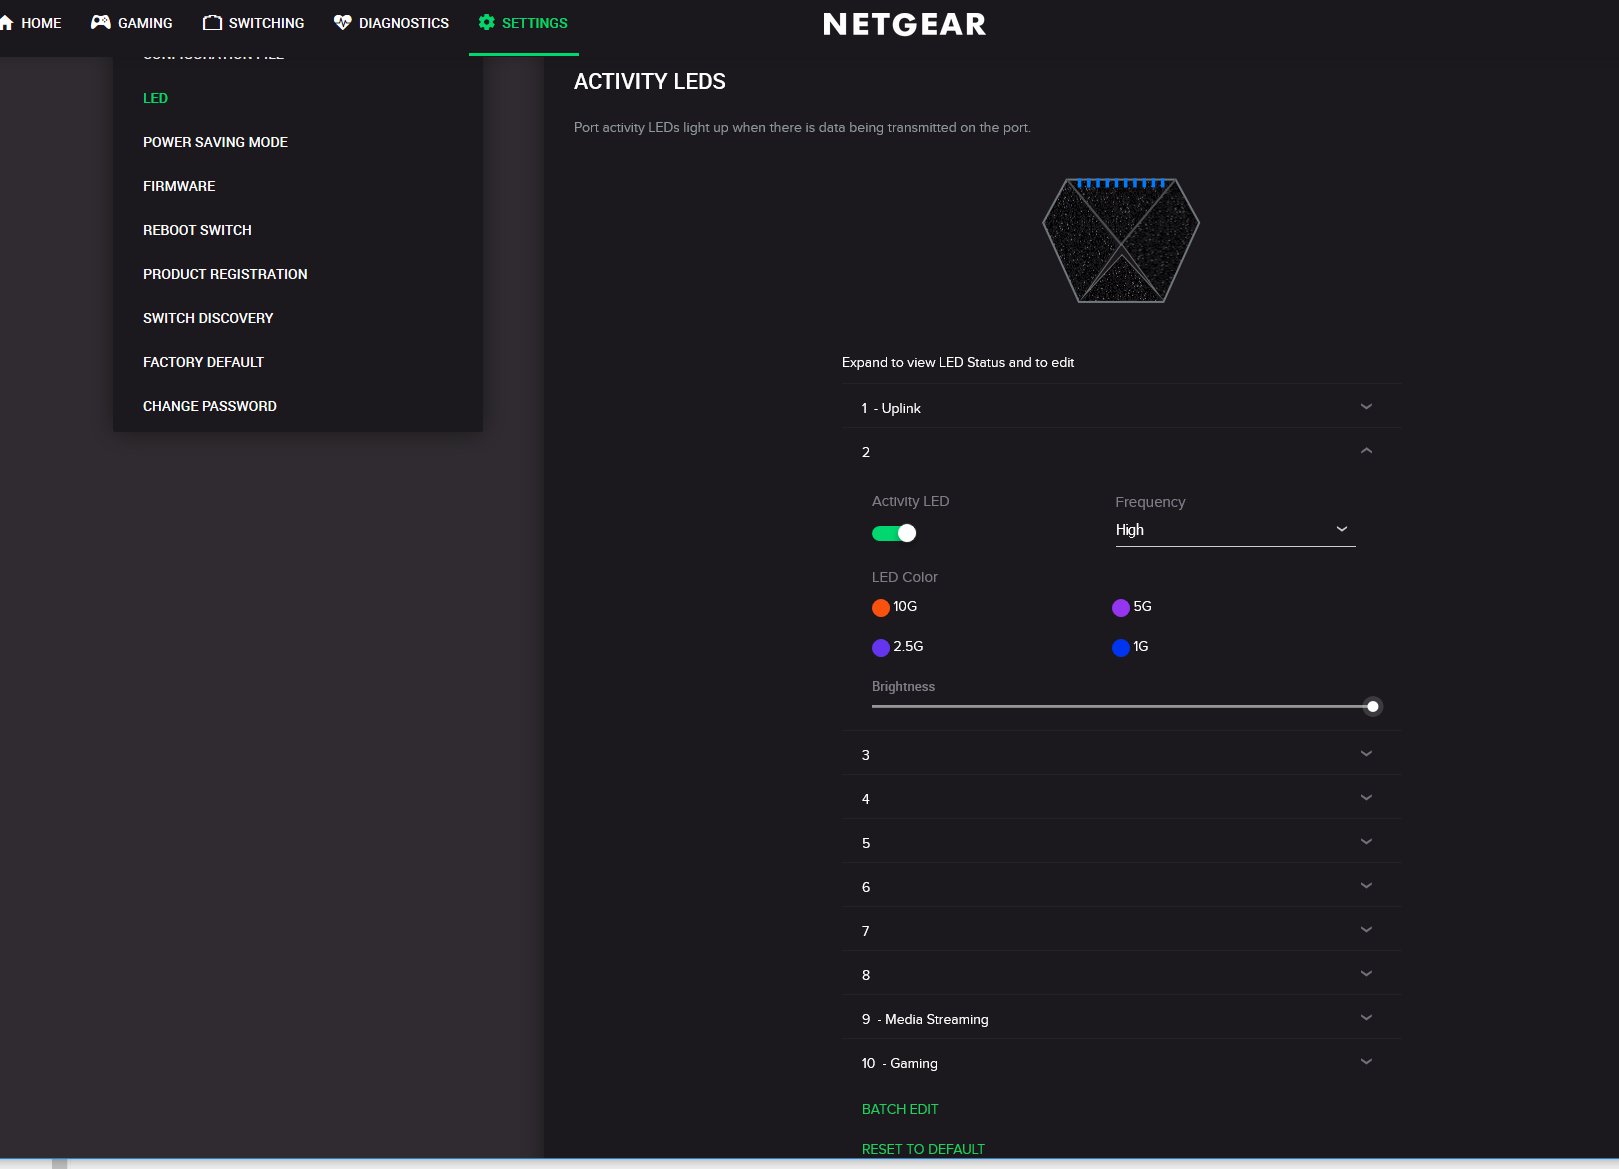Collapse the port 2 section
This screenshot has height=1169, width=1619.
click(1366, 451)
